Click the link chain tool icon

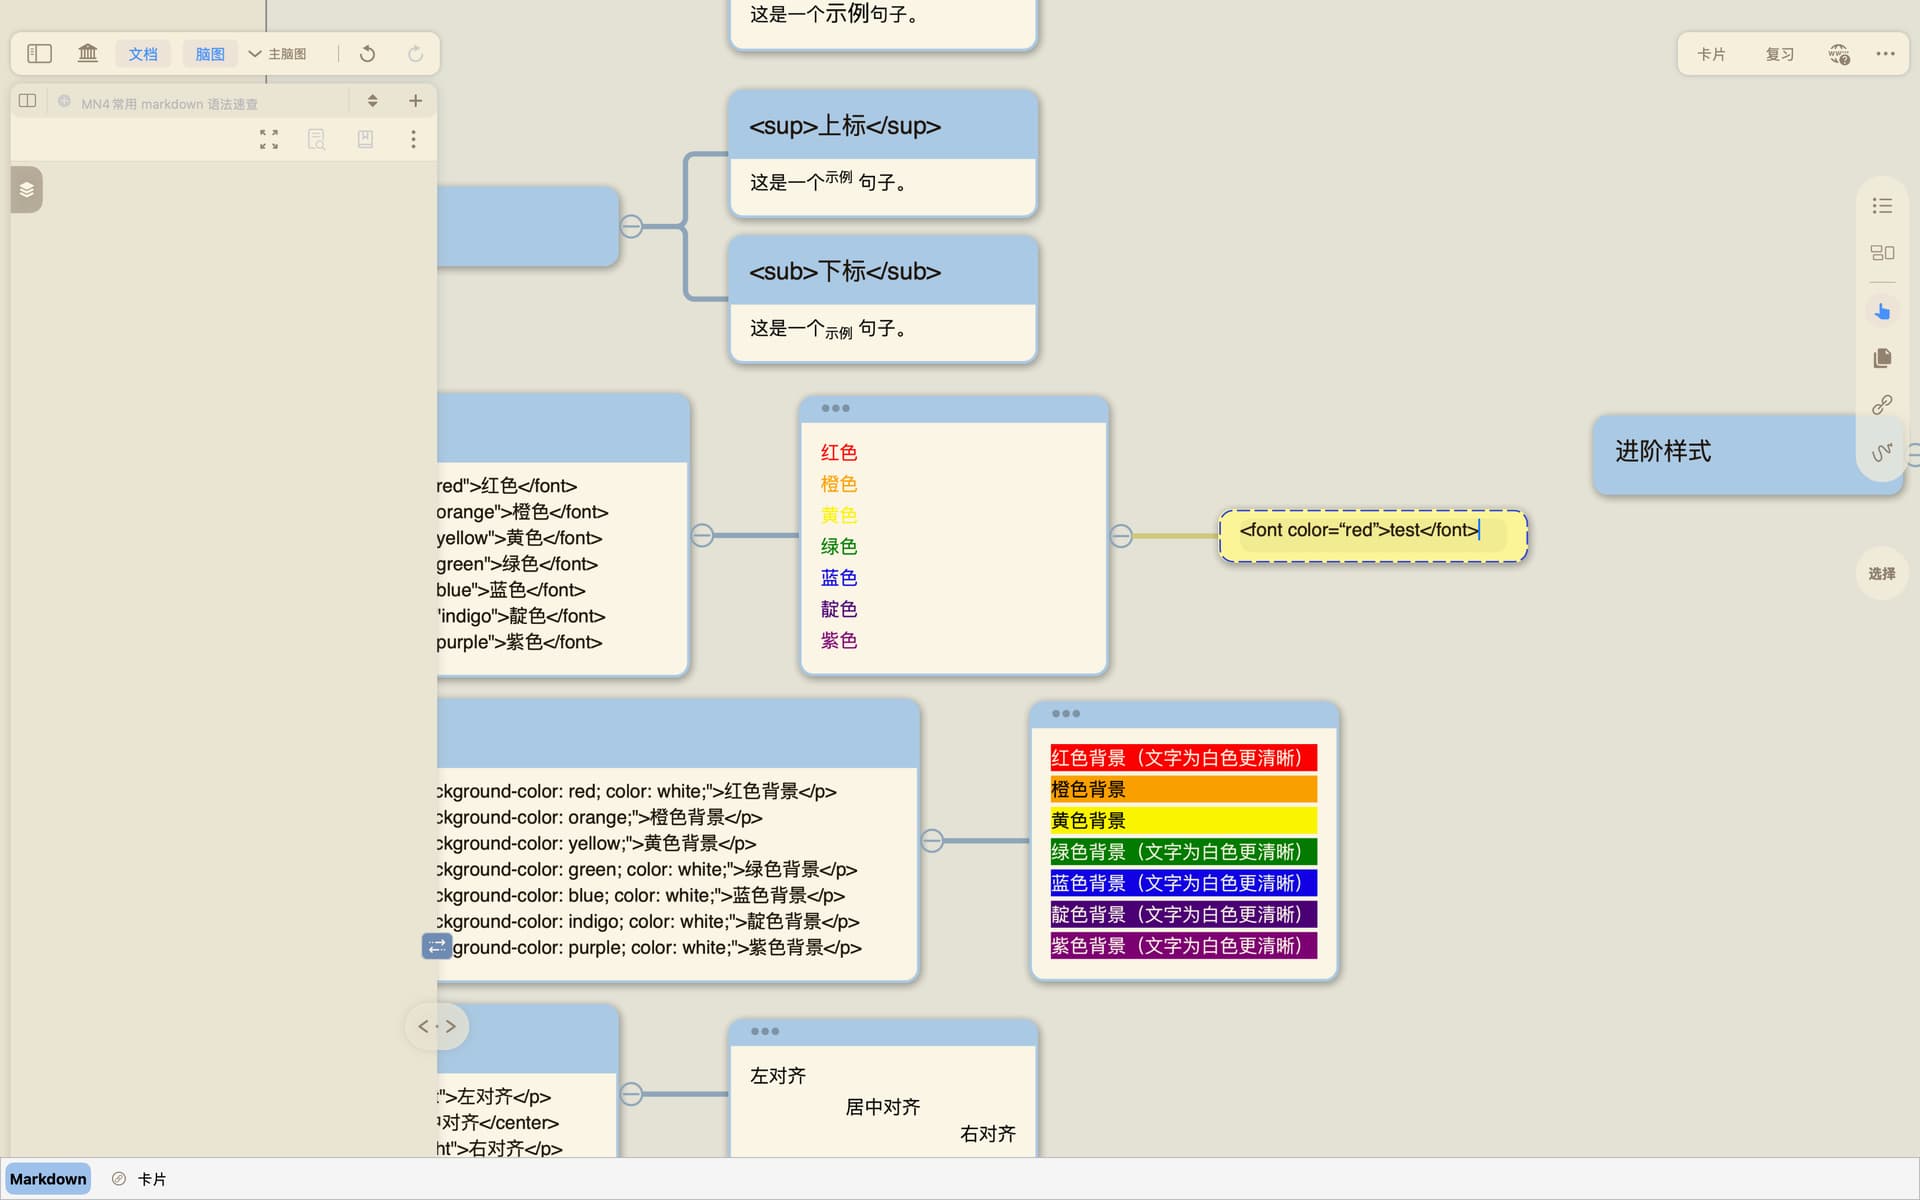(1882, 404)
